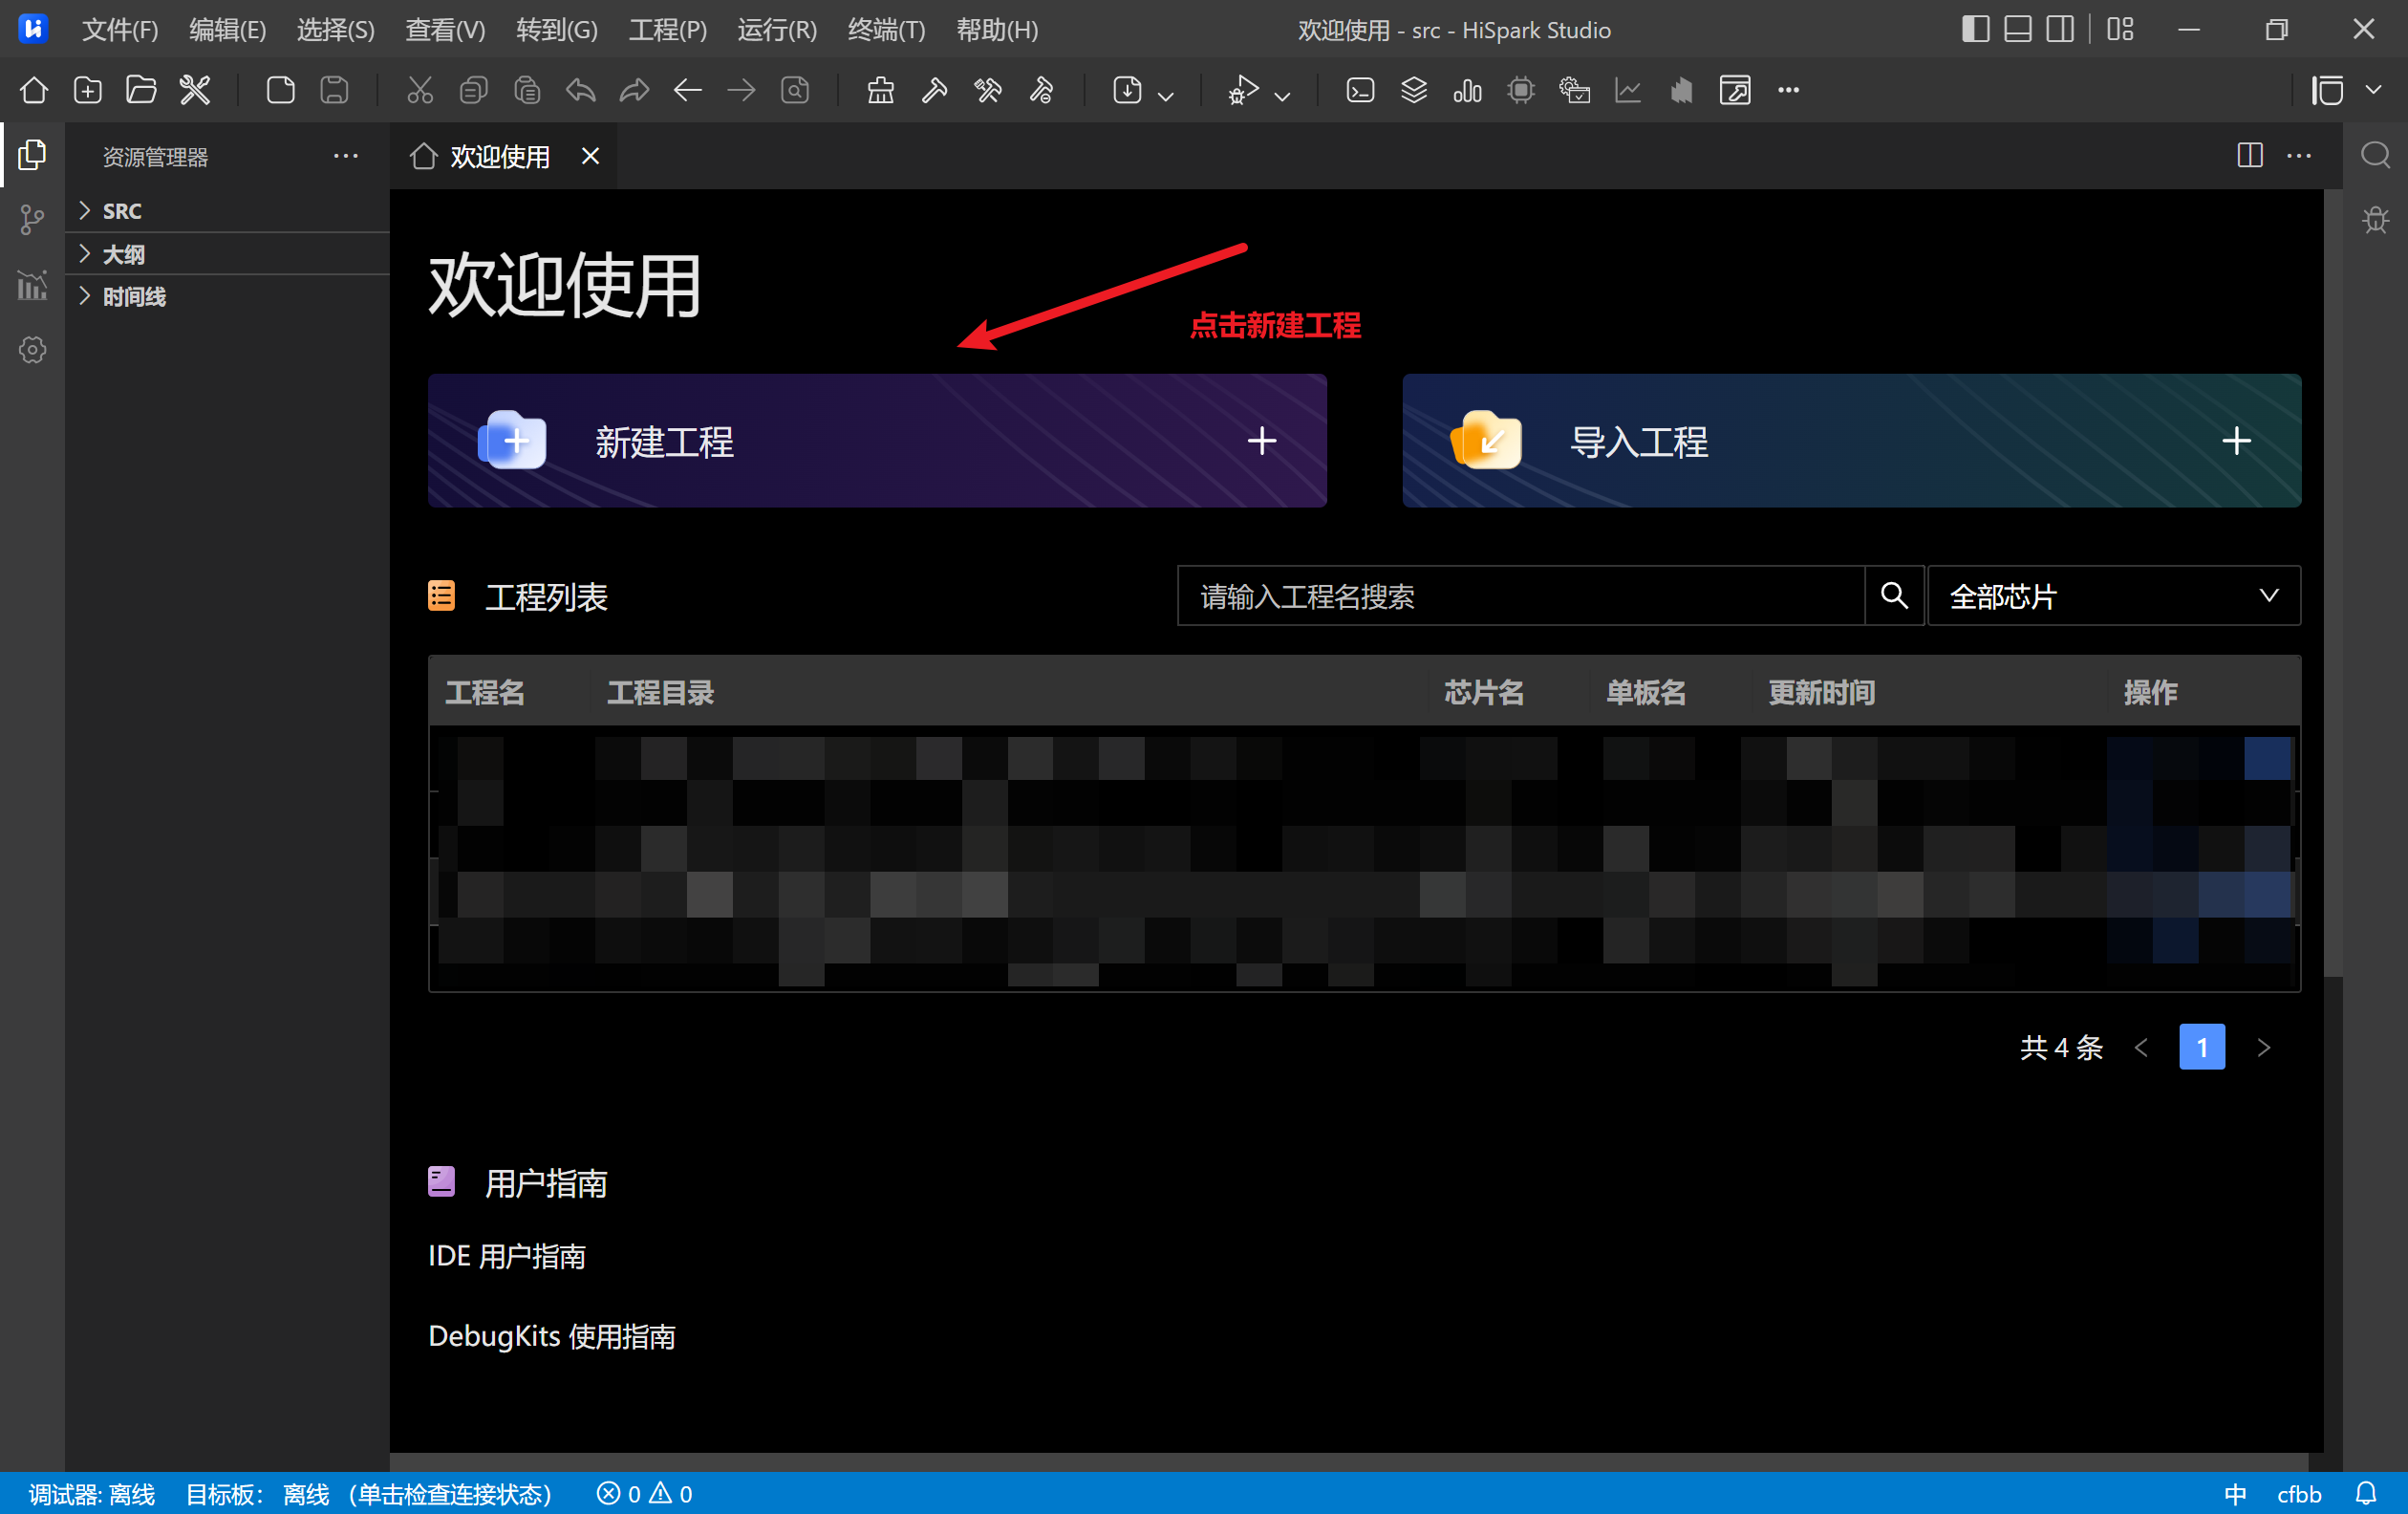Viewport: 2408px width, 1514px height.
Task: Open the 全部芯片 chip filter dropdown
Action: tap(2114, 595)
